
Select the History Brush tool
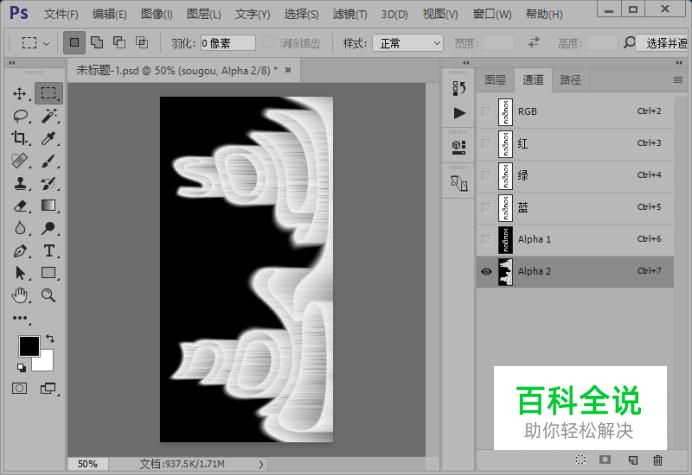pos(49,183)
